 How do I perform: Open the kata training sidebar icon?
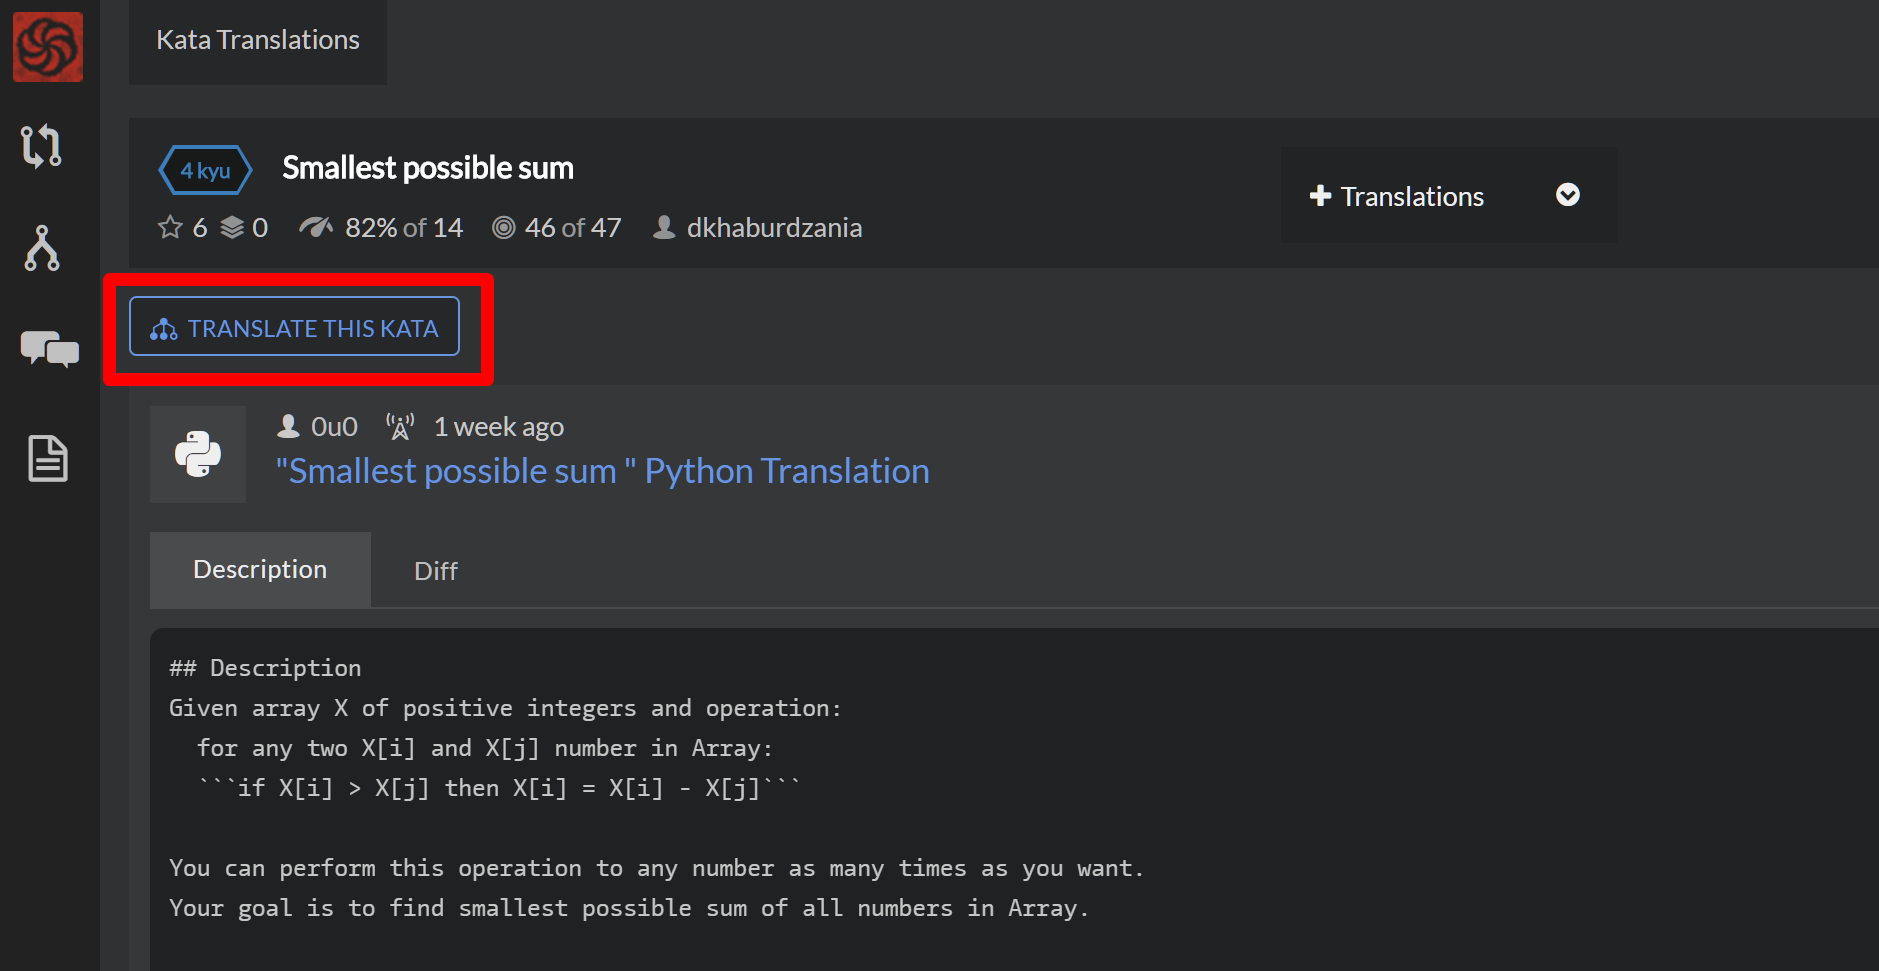(x=42, y=146)
